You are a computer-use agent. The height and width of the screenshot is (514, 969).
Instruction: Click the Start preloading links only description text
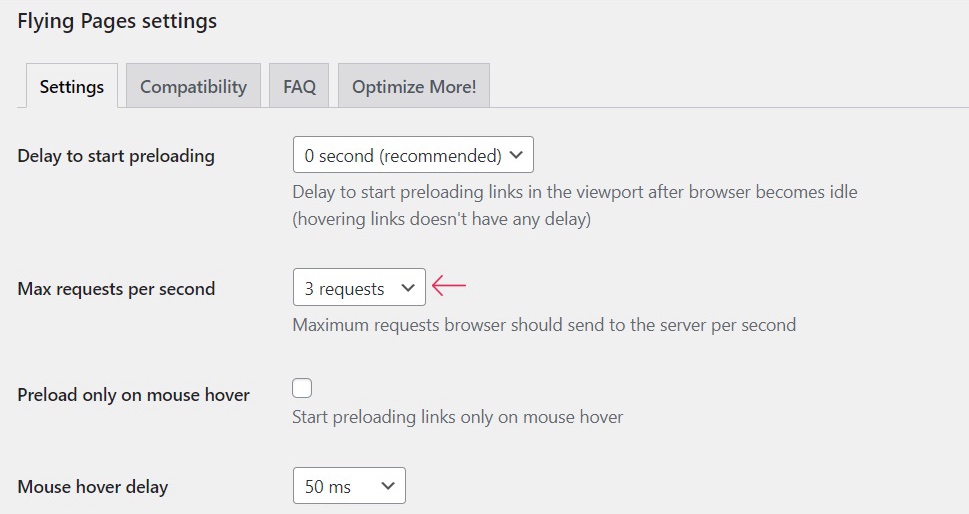coord(457,417)
